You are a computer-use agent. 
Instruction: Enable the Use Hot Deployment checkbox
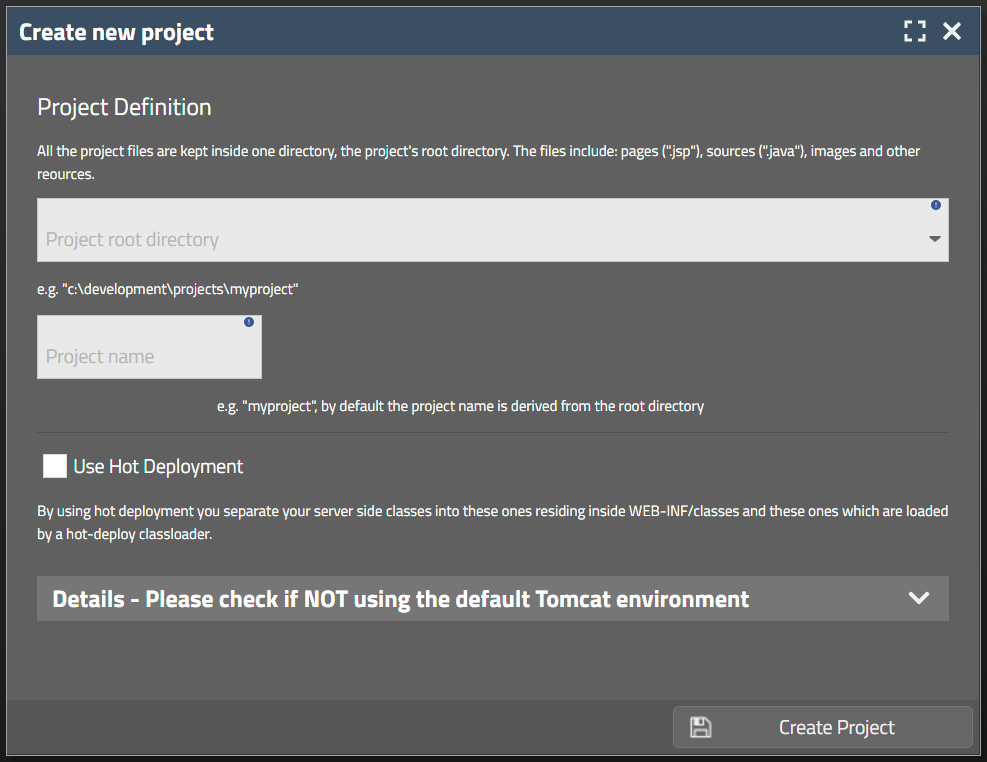55,466
